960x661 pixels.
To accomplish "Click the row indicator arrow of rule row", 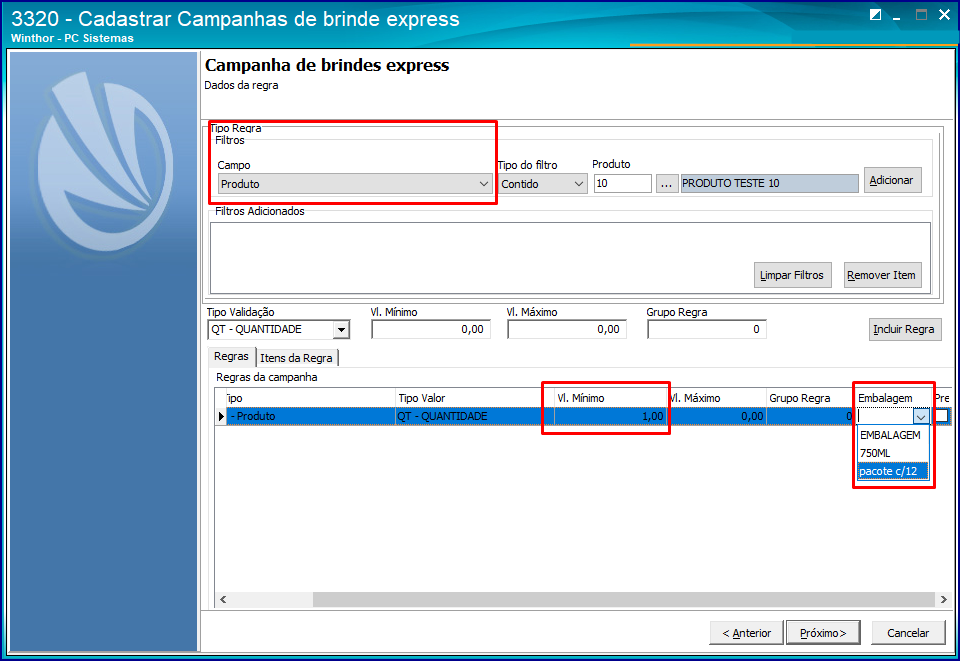I will (221, 416).
